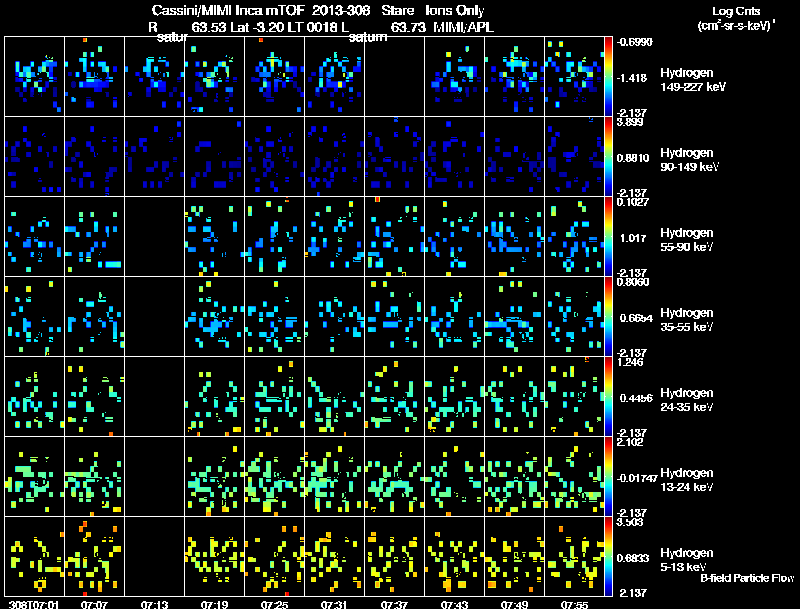The width and height of the screenshot is (800, 609).
Task: Click the MIMI/APL credit text
Action: click(x=463, y=27)
